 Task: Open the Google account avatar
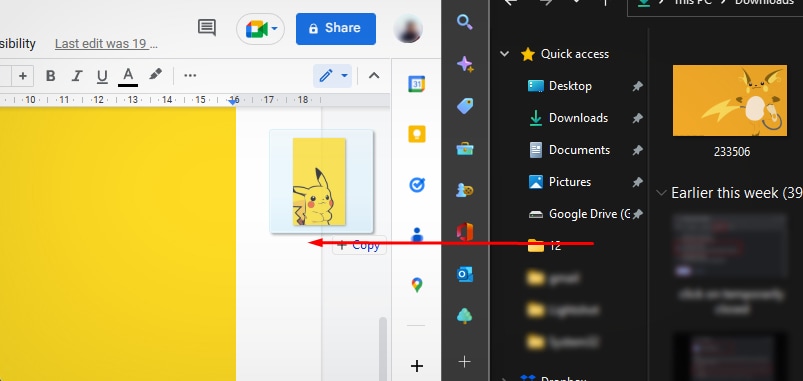coord(408,29)
